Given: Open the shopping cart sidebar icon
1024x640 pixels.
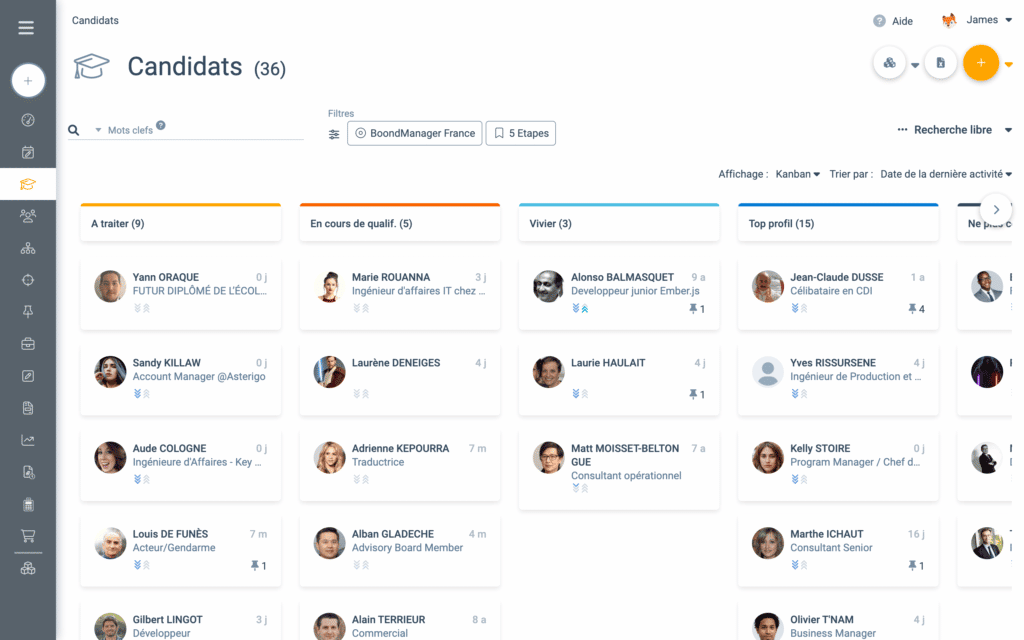Looking at the screenshot, I should [27, 536].
